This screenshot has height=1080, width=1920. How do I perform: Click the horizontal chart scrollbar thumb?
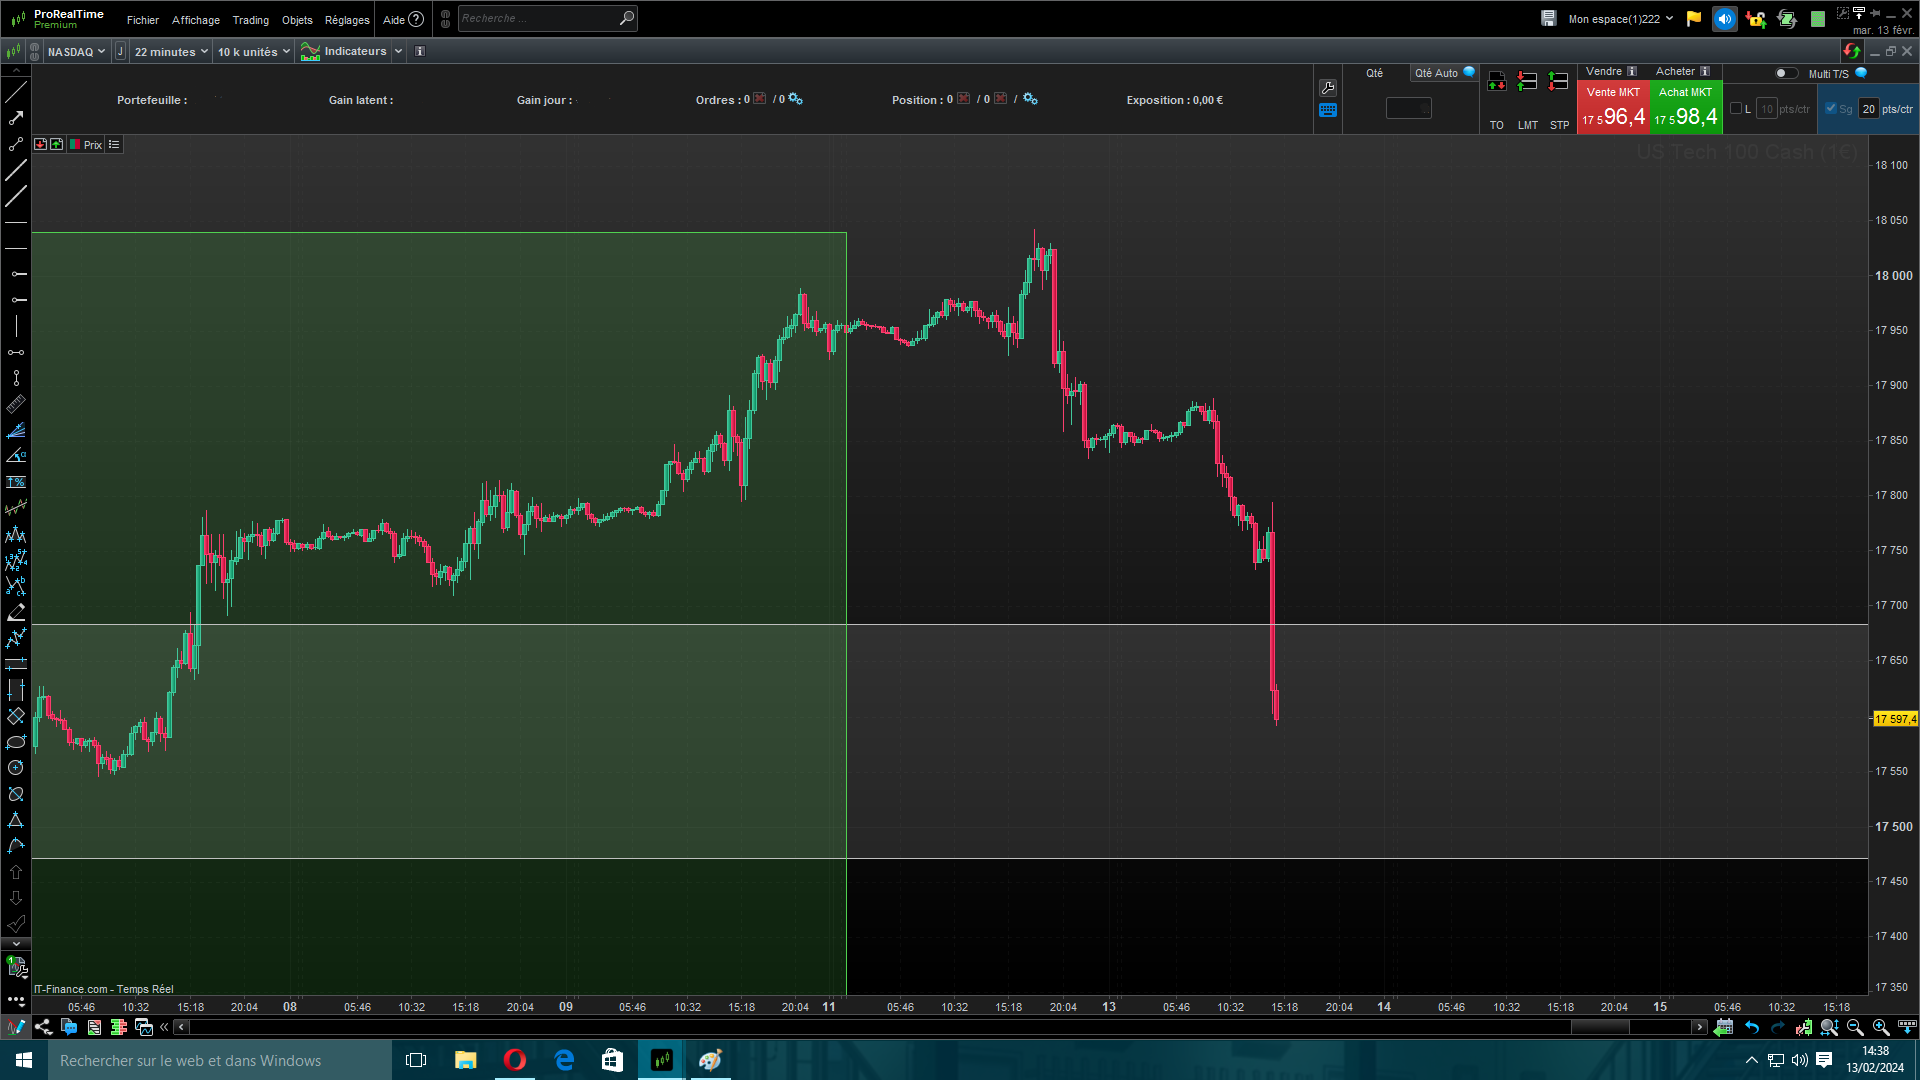click(1600, 1027)
